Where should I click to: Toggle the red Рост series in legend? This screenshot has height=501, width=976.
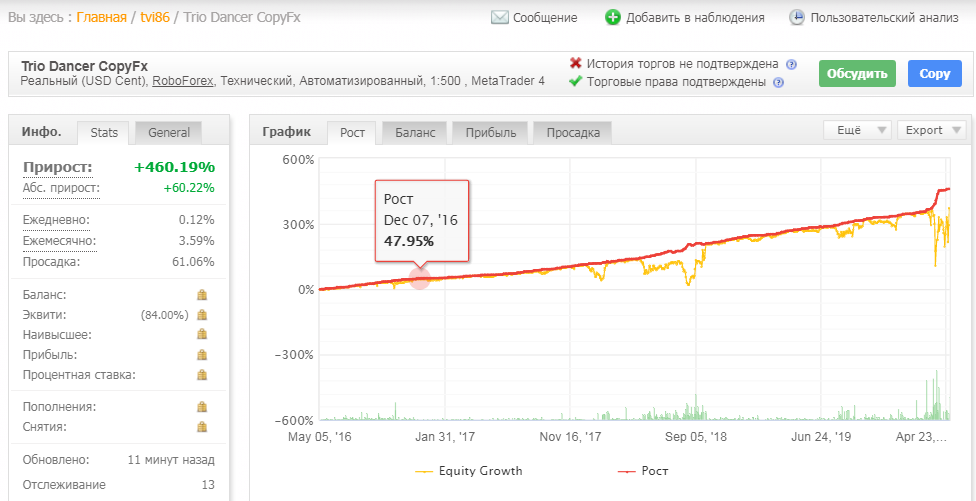[x=643, y=471]
